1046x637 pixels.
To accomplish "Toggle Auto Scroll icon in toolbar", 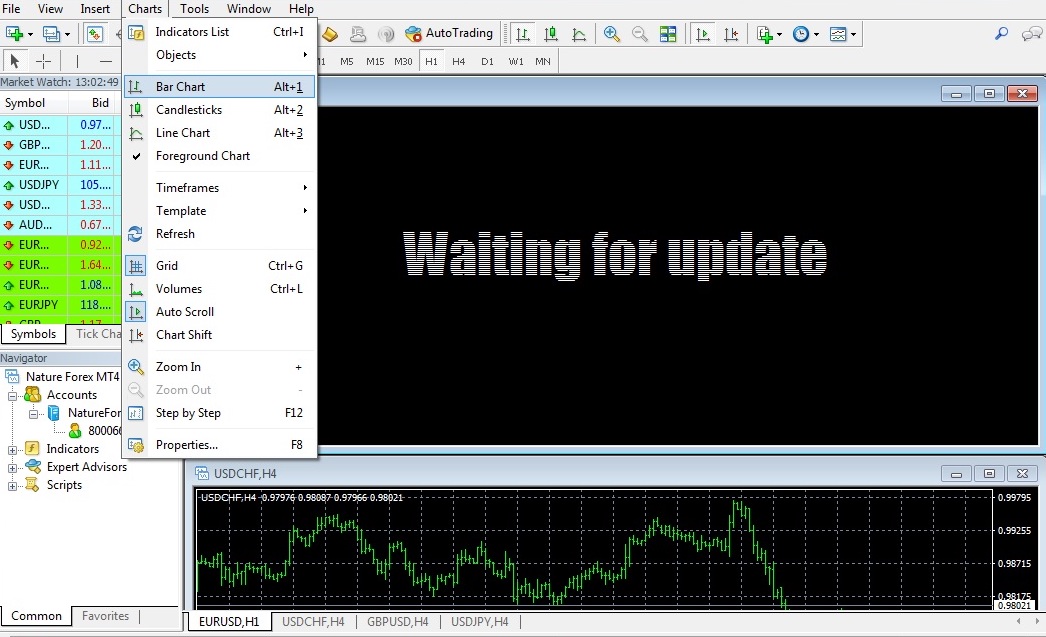I will [x=702, y=33].
